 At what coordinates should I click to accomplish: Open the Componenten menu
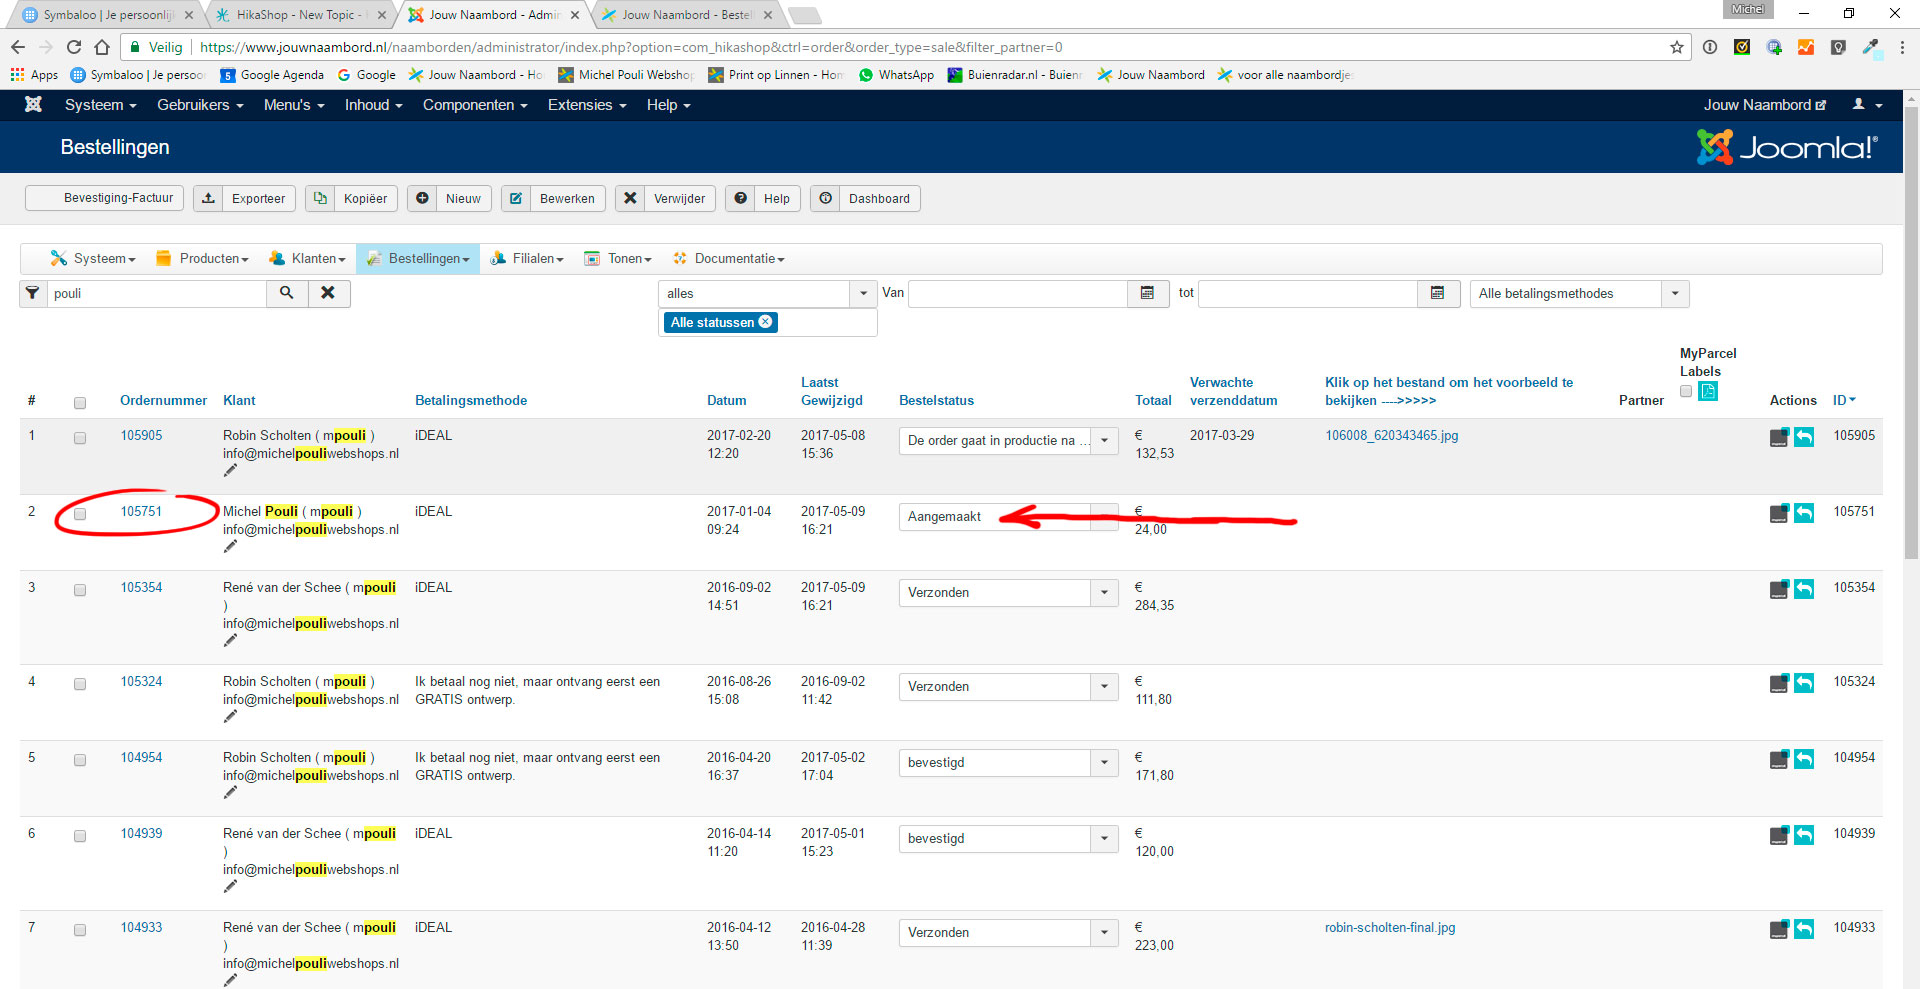tap(475, 105)
